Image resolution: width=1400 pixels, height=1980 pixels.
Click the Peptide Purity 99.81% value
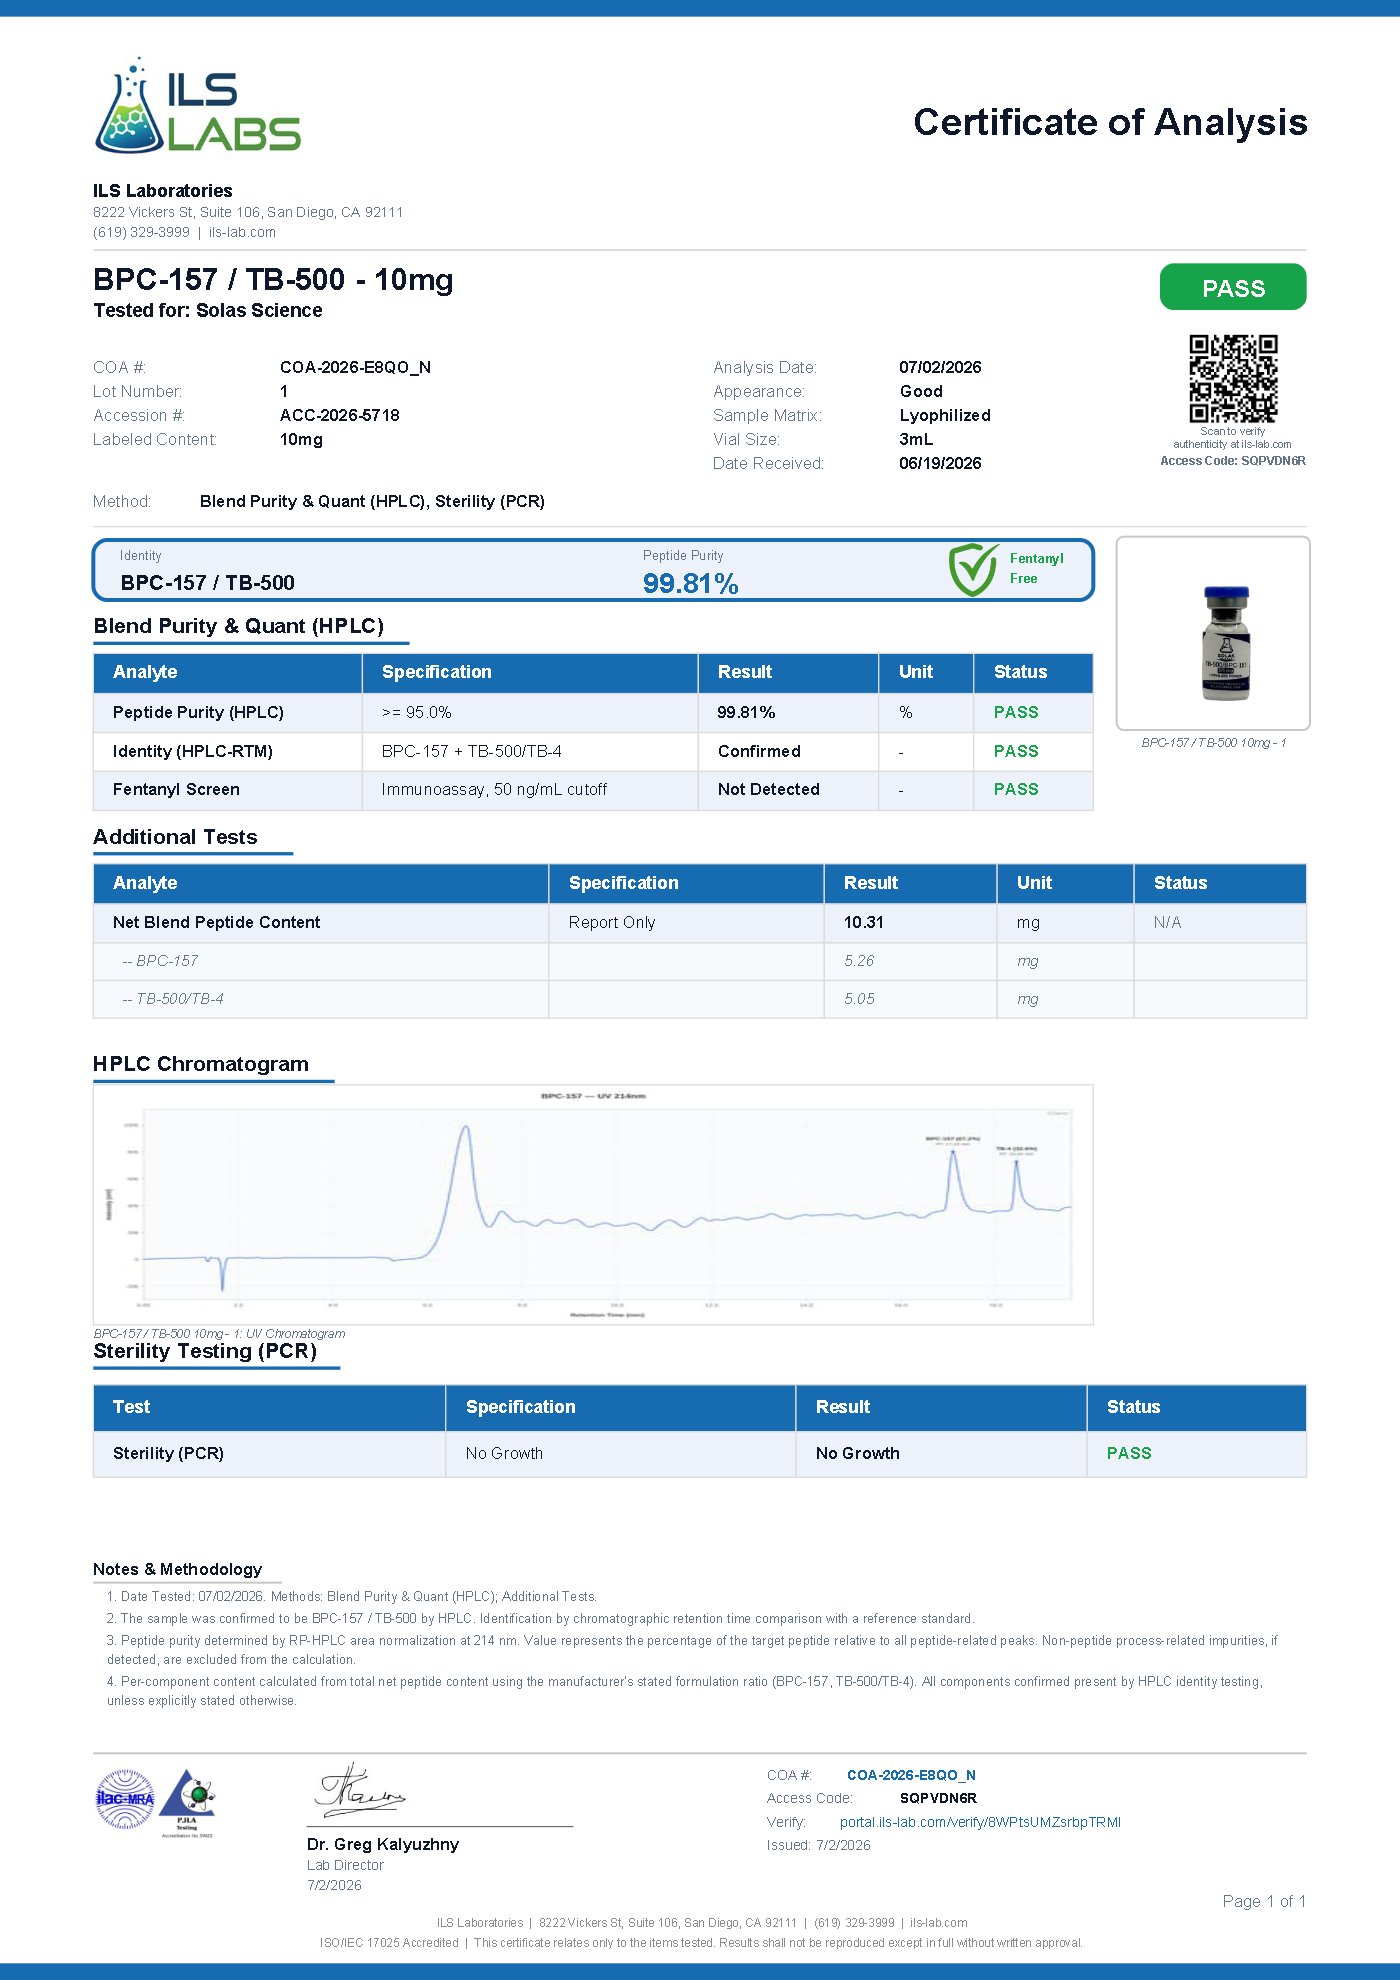[x=690, y=584]
